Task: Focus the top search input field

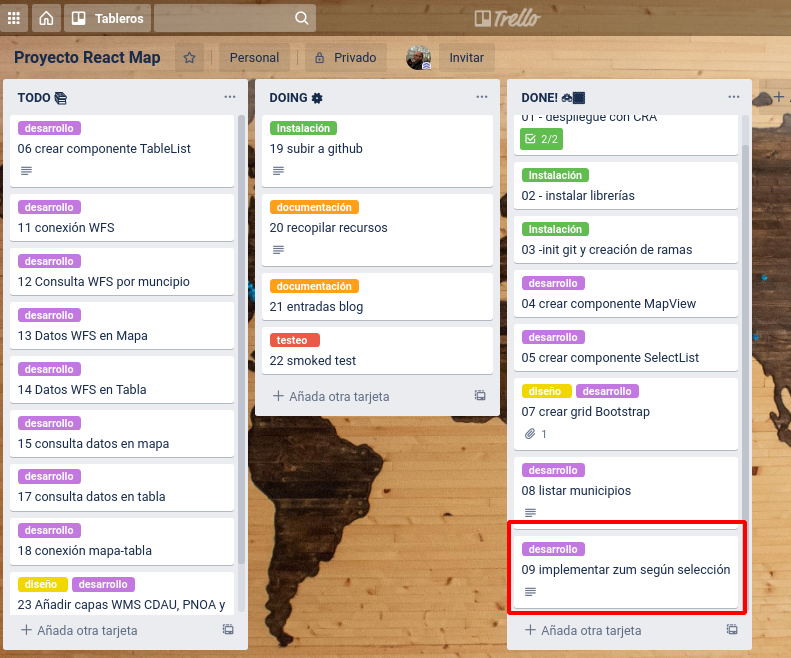Action: 235,18
